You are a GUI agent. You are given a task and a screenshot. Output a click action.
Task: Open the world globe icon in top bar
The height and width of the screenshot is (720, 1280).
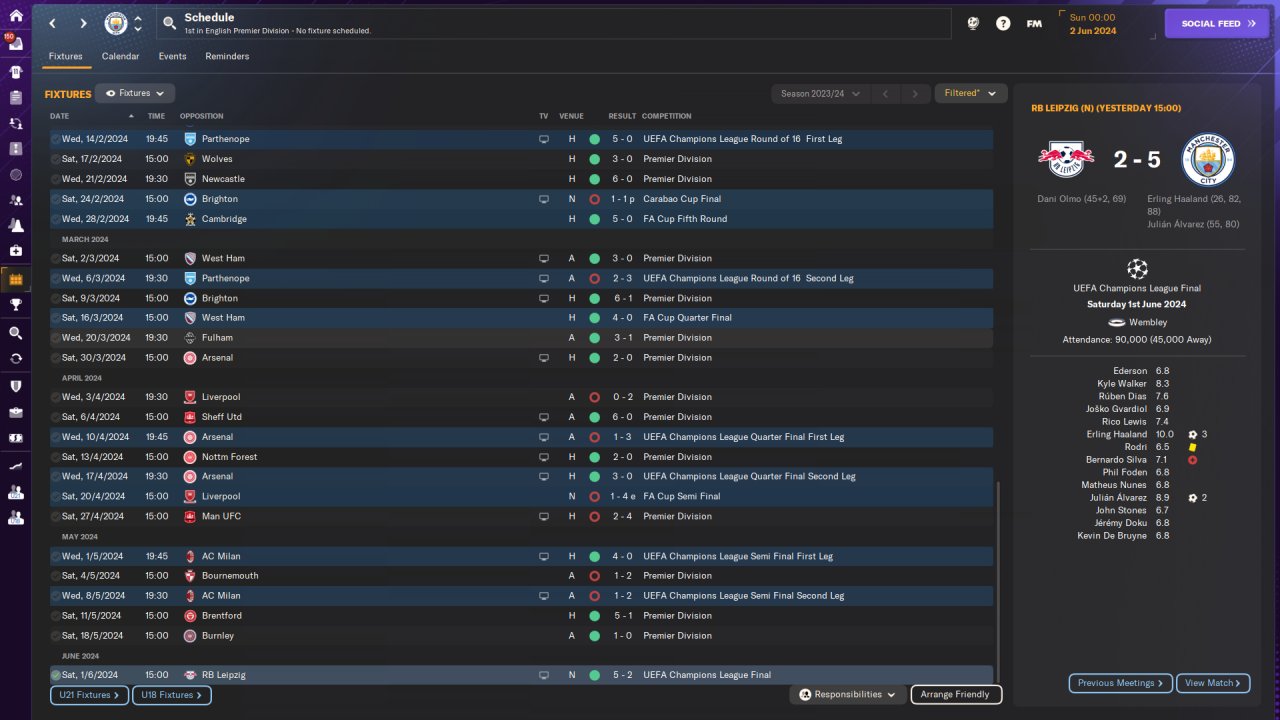973,23
